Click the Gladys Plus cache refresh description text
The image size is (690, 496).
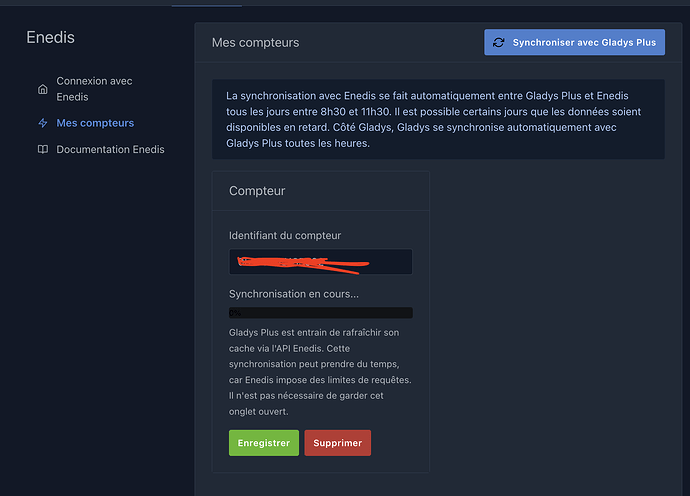[x=320, y=372]
